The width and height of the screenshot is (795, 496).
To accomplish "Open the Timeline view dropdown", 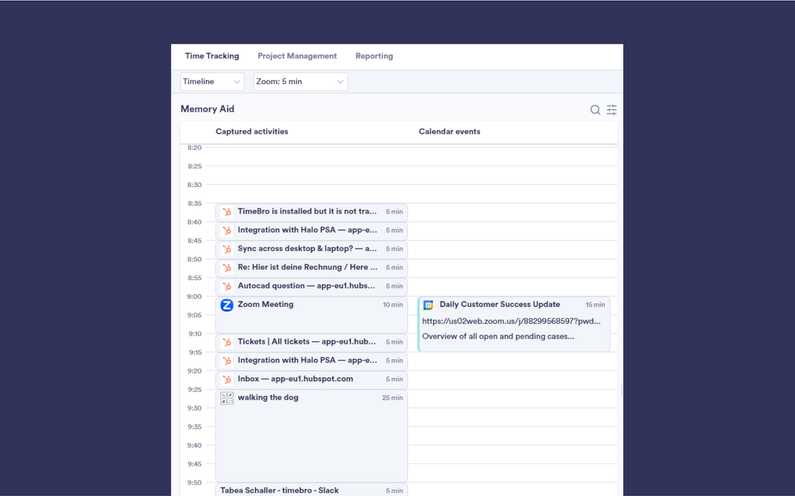I will coord(211,82).
